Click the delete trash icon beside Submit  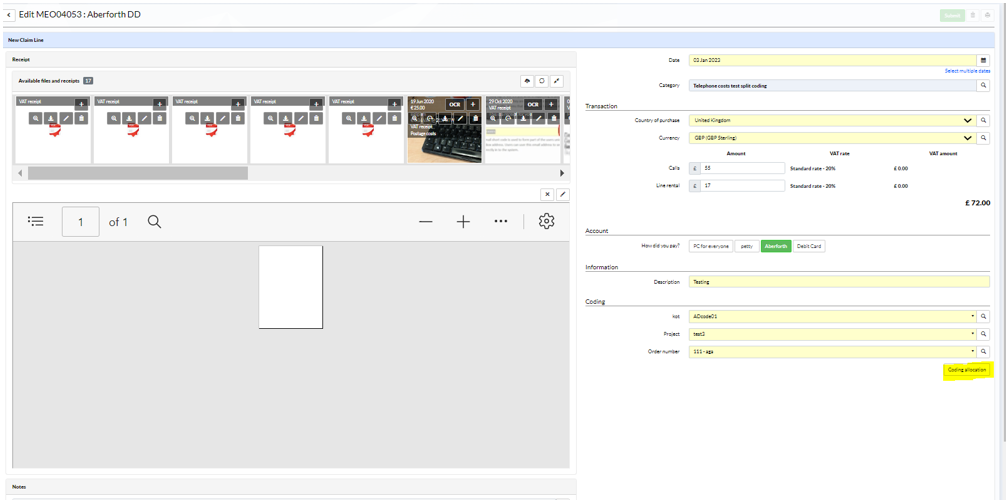[x=973, y=15]
